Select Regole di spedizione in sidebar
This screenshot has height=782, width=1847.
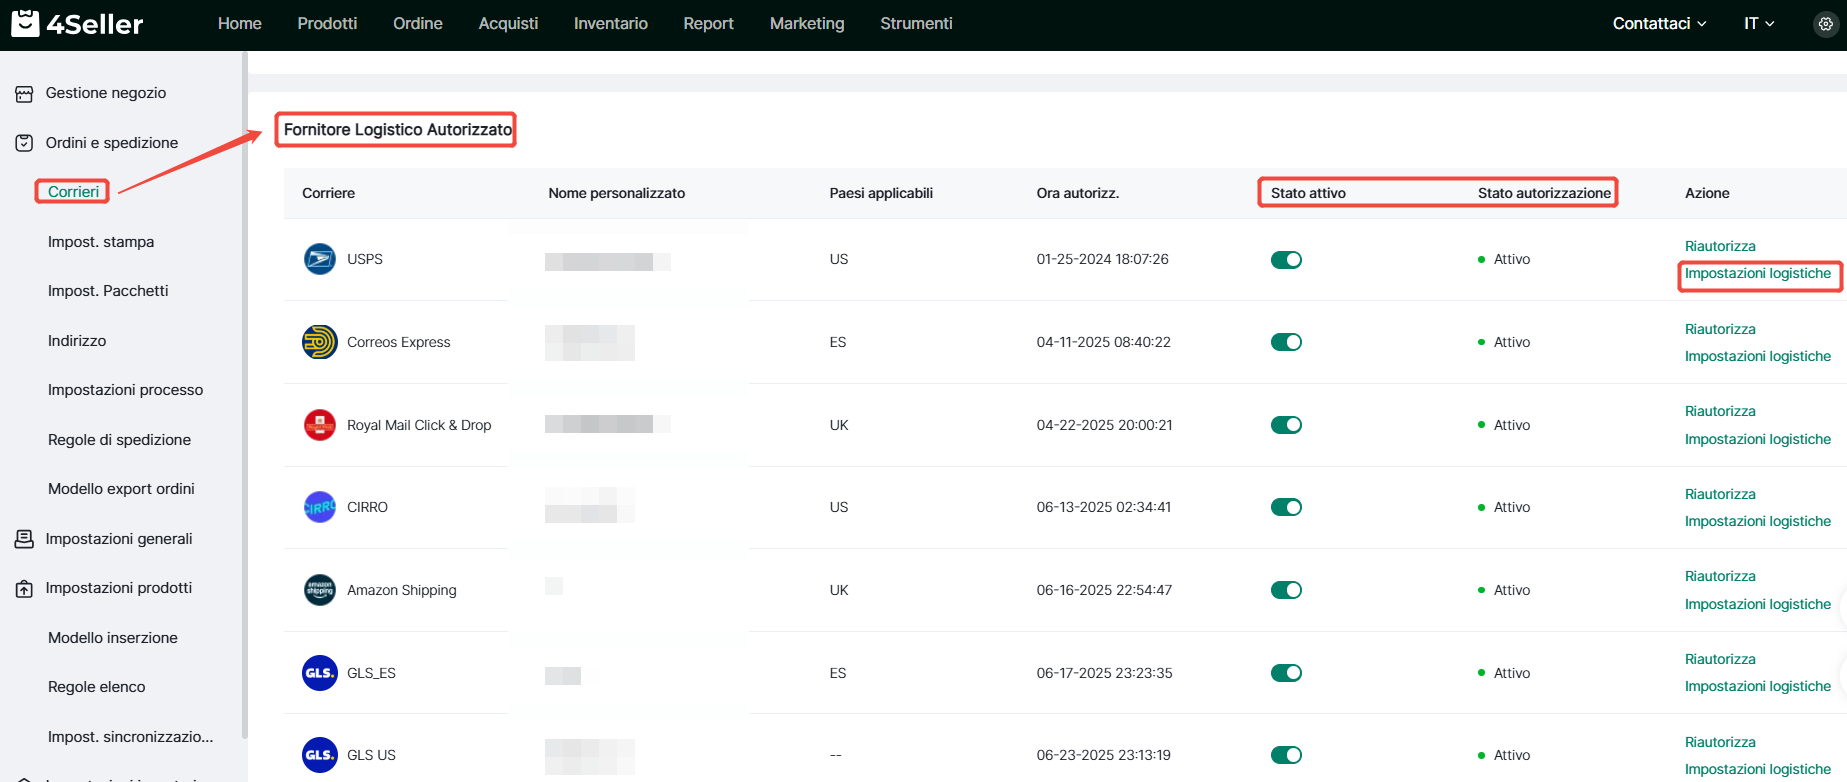(x=119, y=440)
